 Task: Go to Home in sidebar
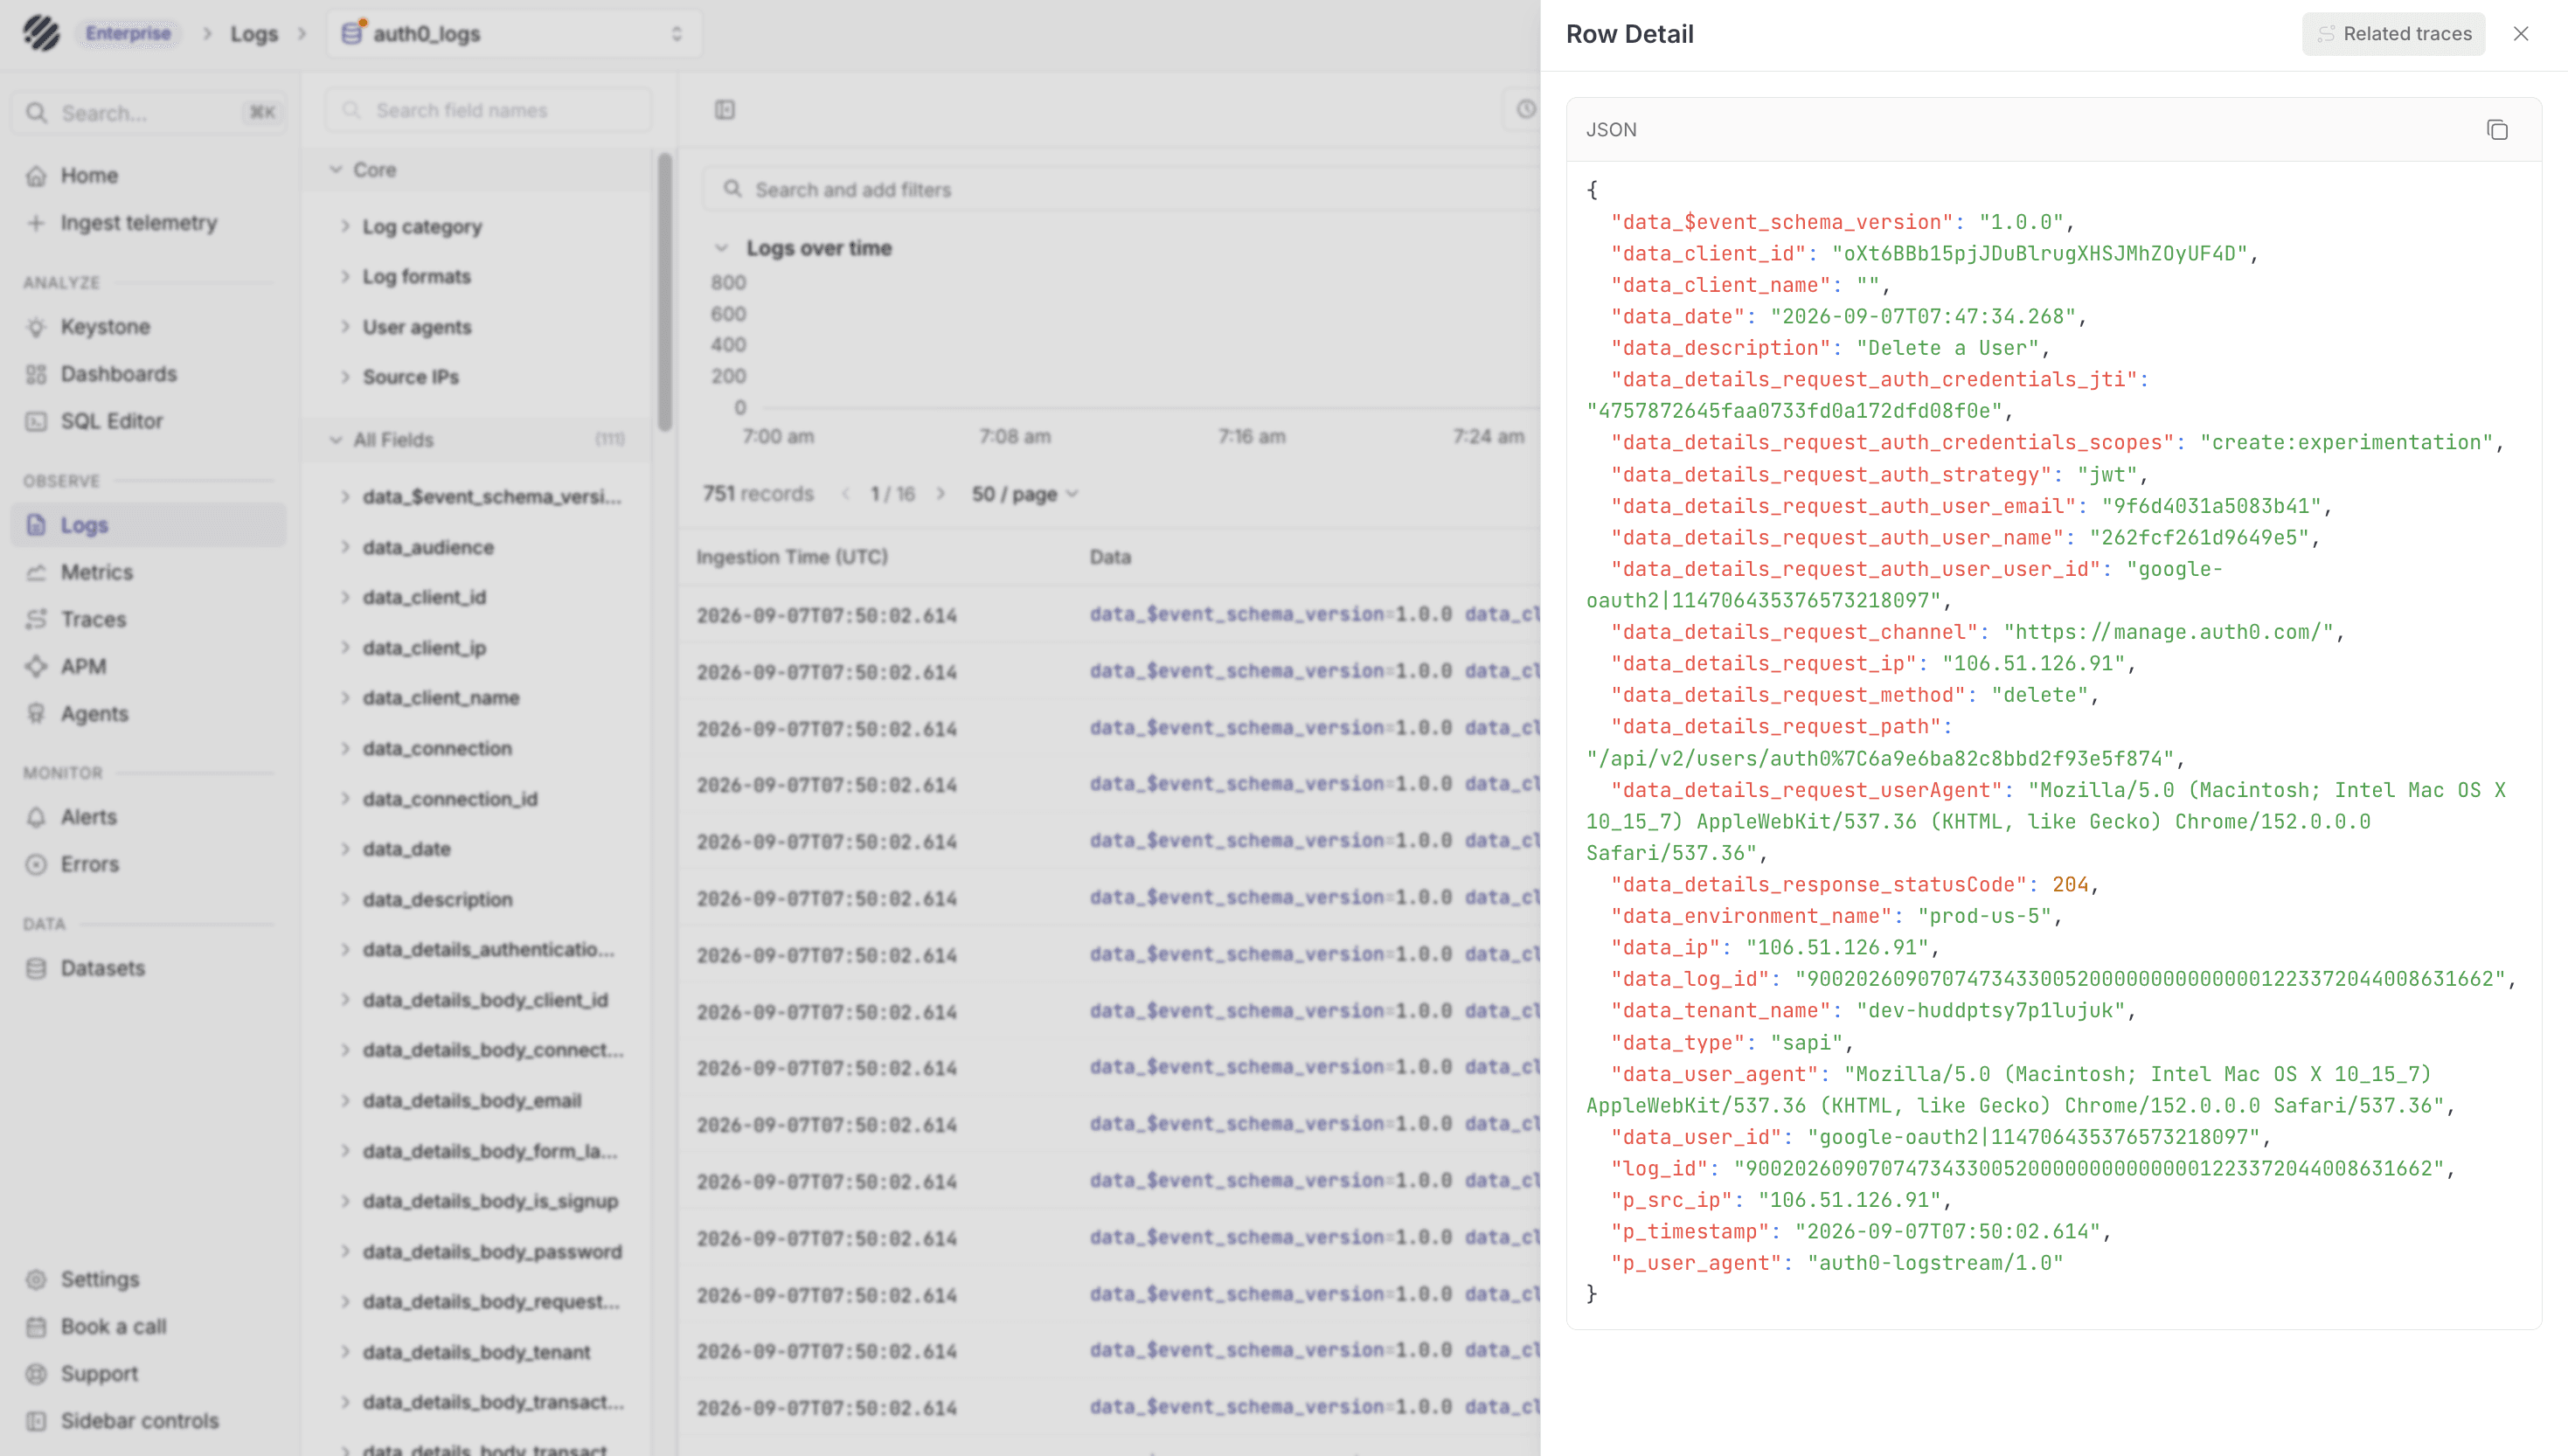point(150,175)
